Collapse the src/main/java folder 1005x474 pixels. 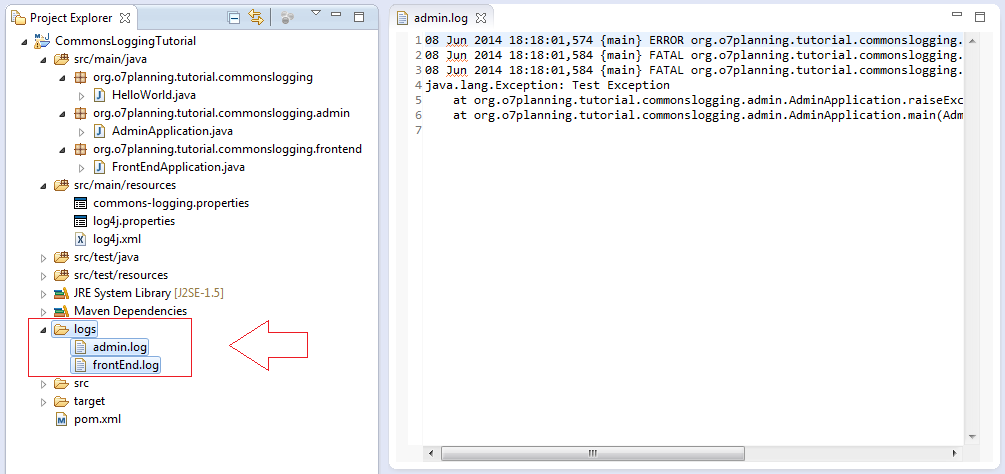click(x=43, y=60)
